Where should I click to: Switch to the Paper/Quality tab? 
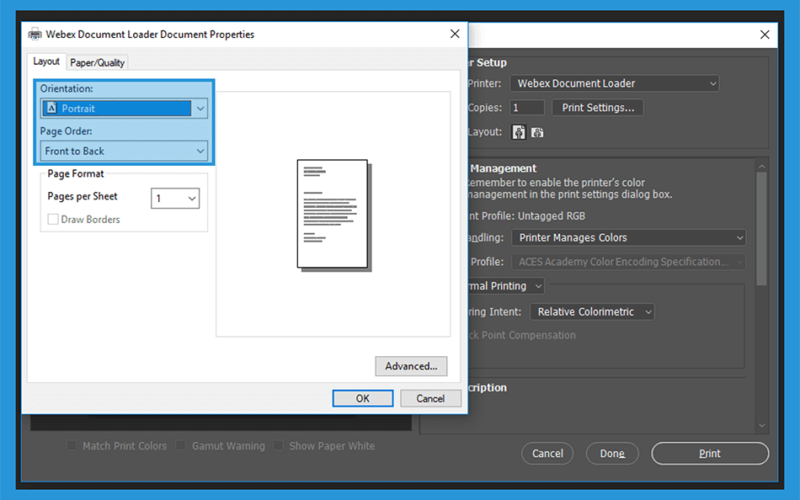(x=97, y=63)
